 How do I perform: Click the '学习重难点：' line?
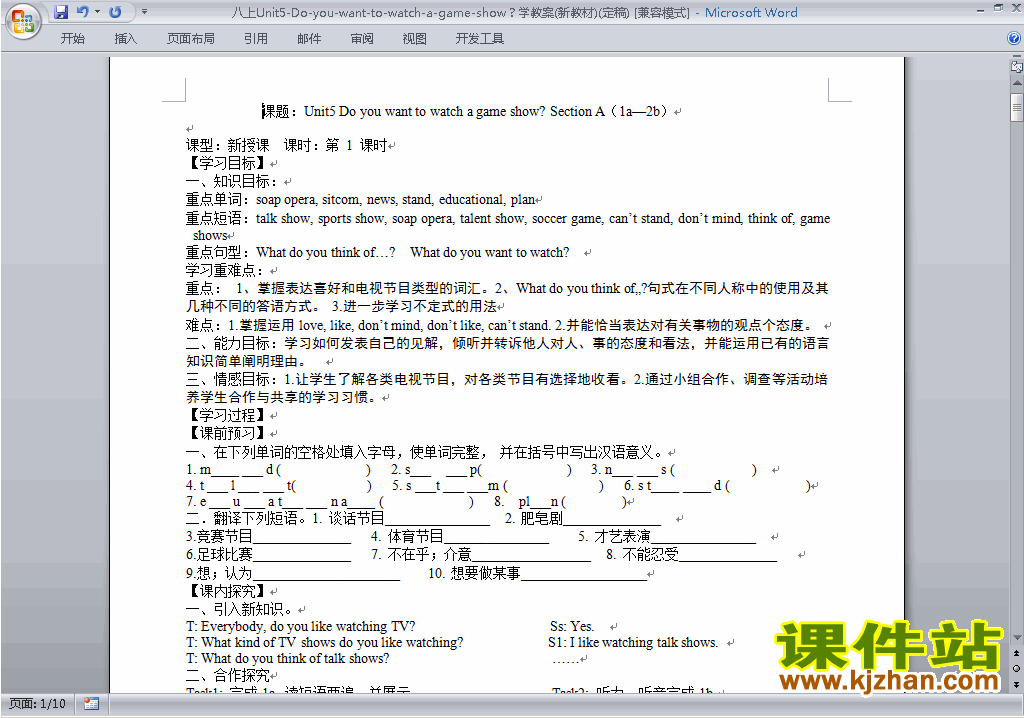(x=227, y=270)
